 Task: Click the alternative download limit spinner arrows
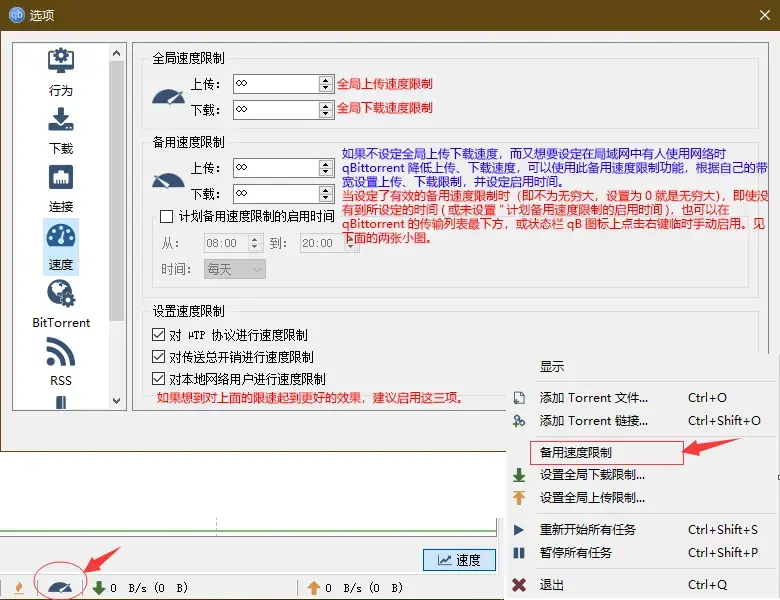(x=325, y=194)
